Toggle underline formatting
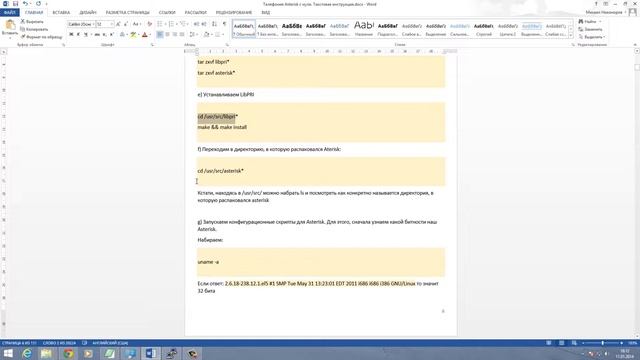640x360 pixels. [85, 35]
